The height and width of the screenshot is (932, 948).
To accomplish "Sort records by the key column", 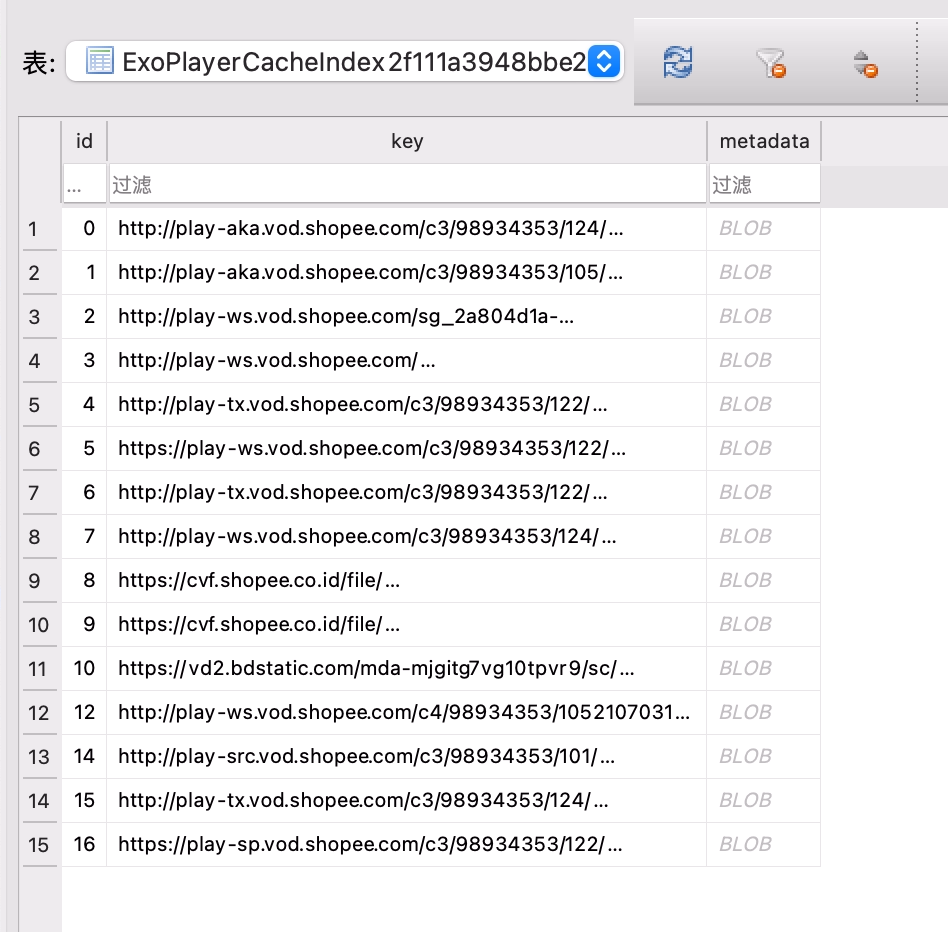I will [x=407, y=141].
